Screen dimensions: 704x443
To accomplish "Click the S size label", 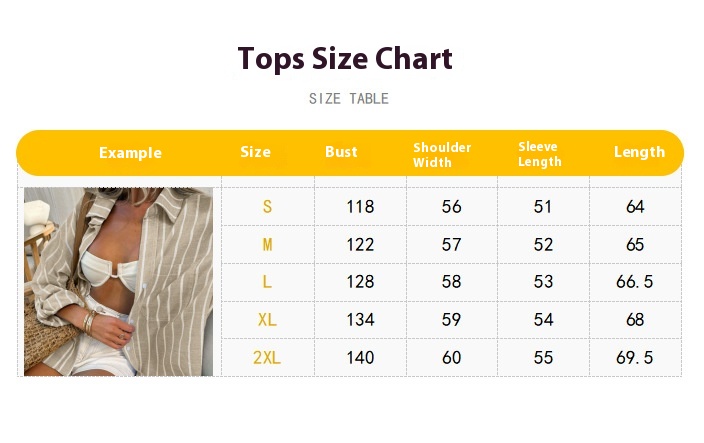I will (x=267, y=206).
